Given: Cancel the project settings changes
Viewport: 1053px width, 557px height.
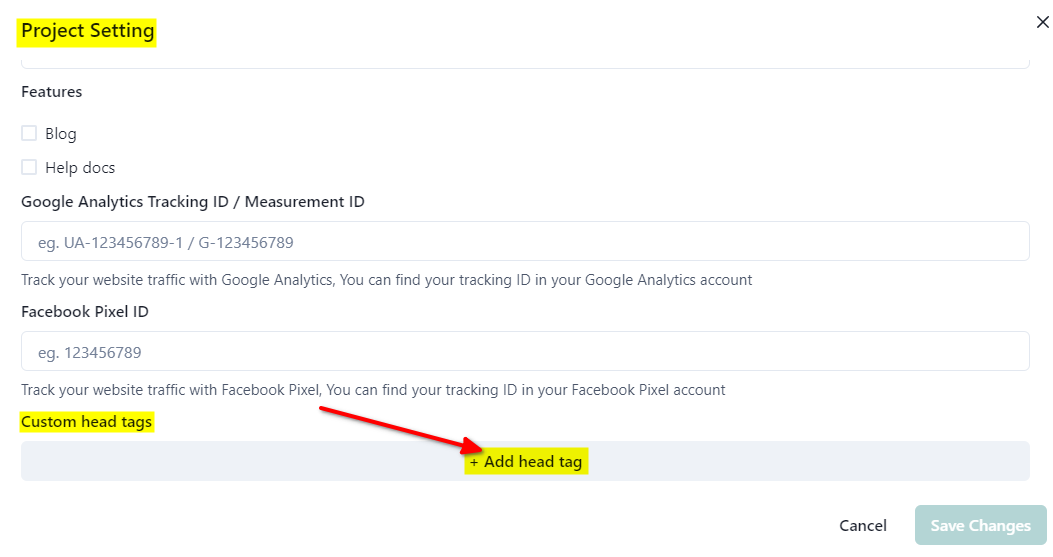Looking at the screenshot, I should pos(862,525).
